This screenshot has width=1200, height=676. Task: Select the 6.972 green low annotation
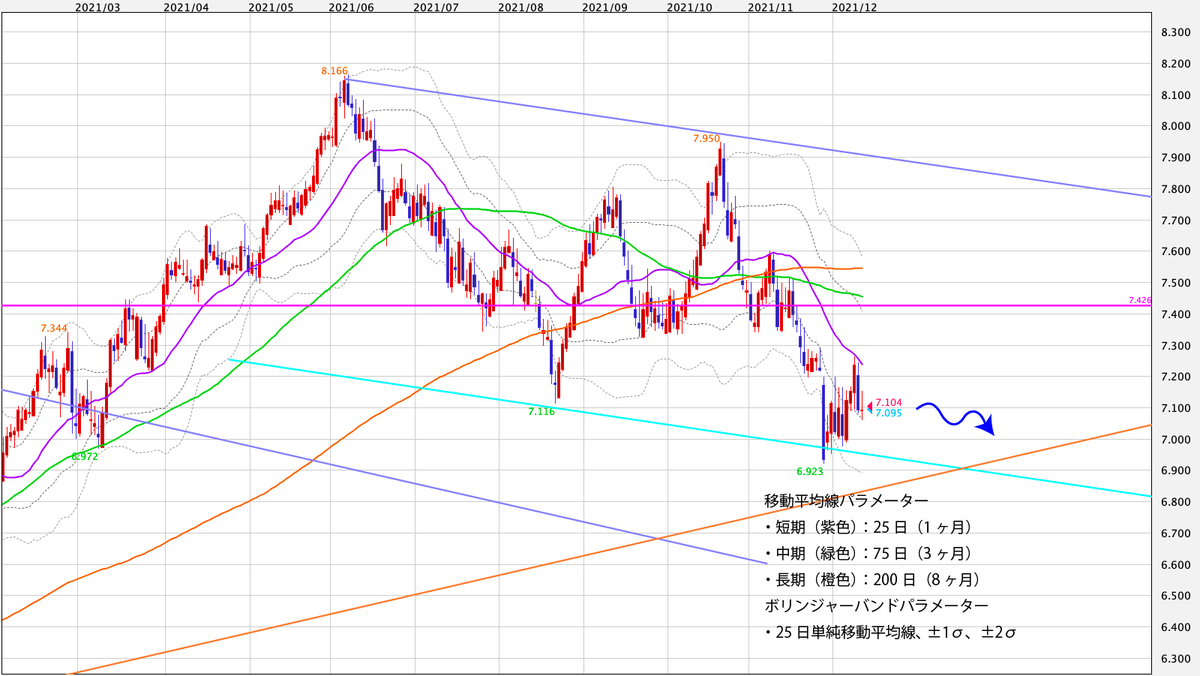[84, 456]
